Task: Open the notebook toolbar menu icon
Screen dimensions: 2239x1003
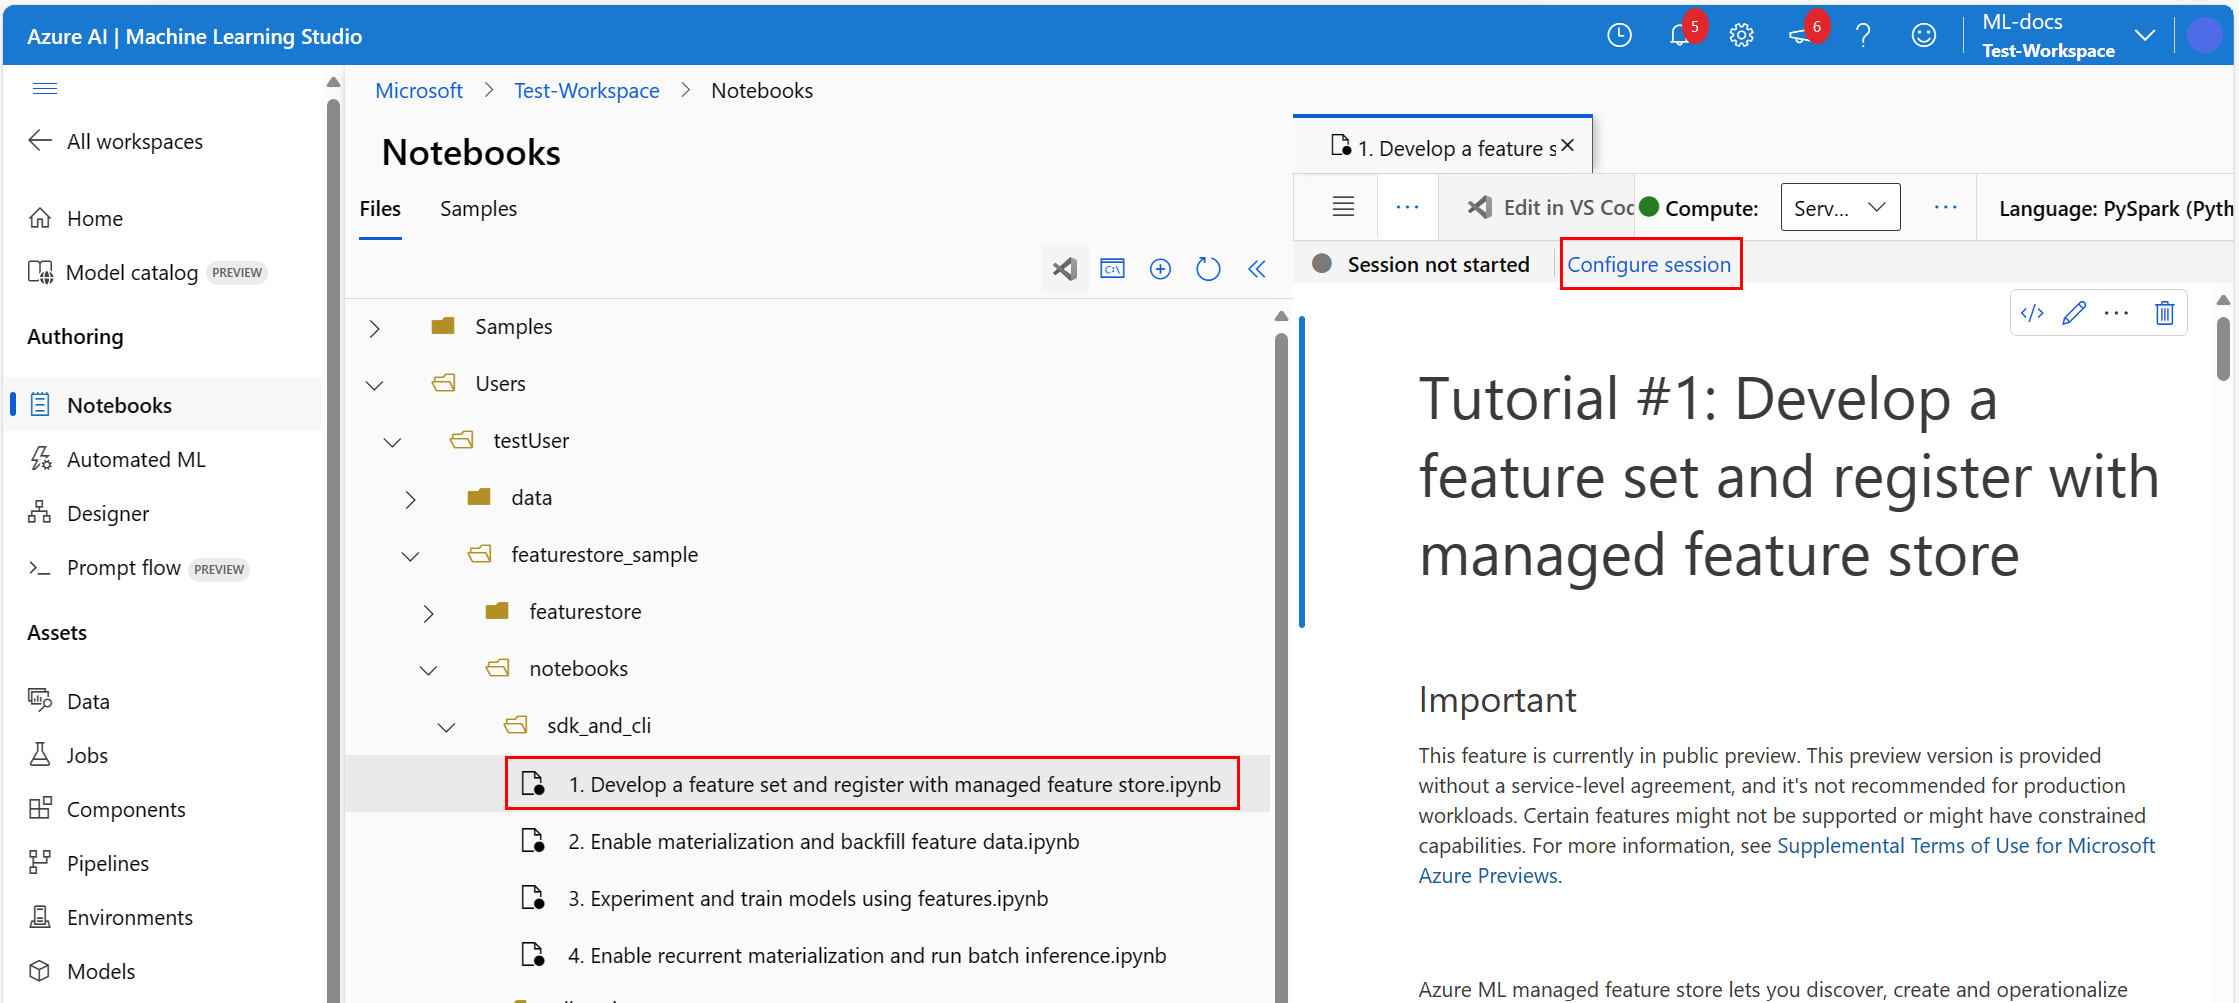Action: 1343,207
